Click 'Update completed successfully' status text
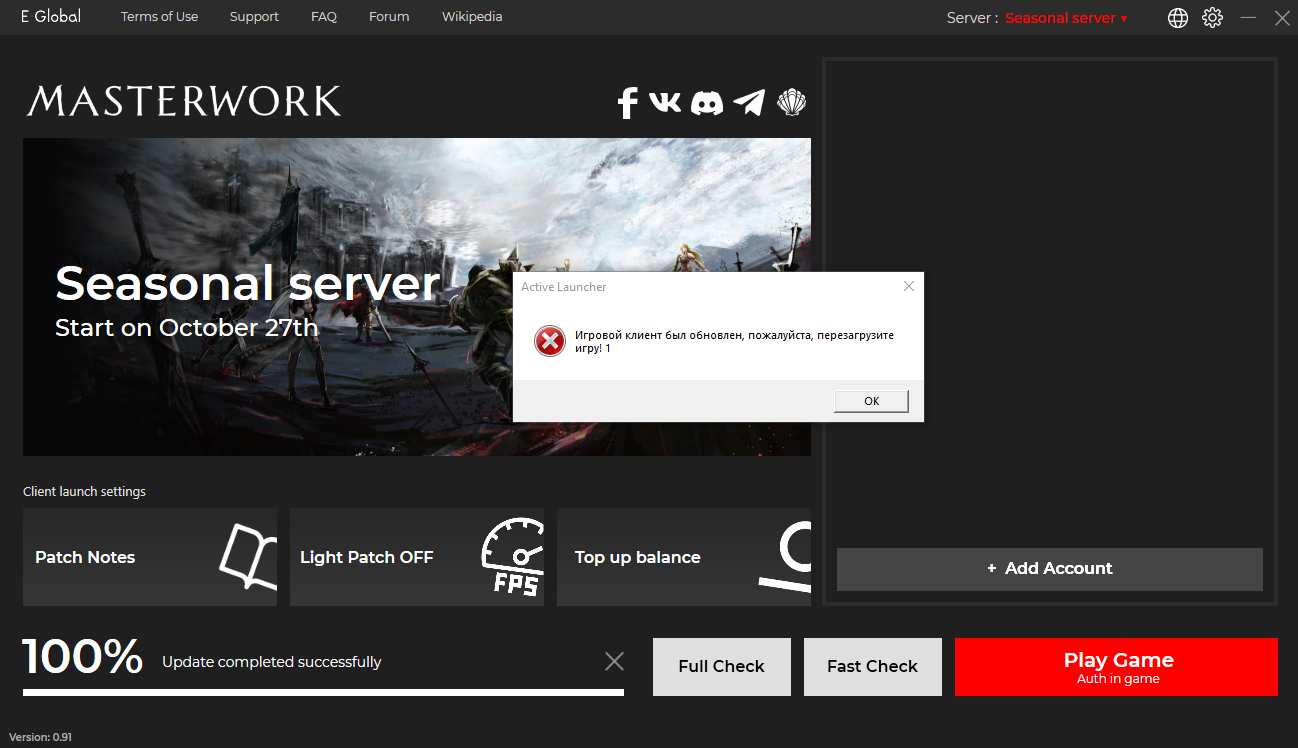The image size is (1298, 748). click(272, 662)
